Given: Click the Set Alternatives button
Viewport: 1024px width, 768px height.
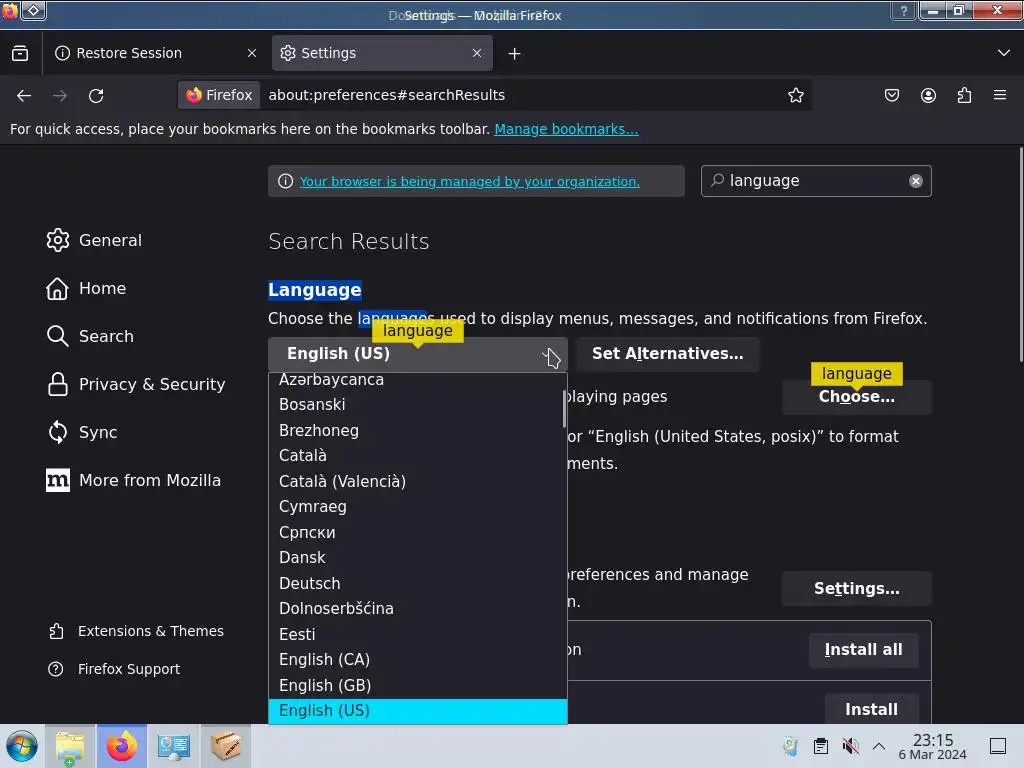Looking at the screenshot, I should click(x=667, y=354).
